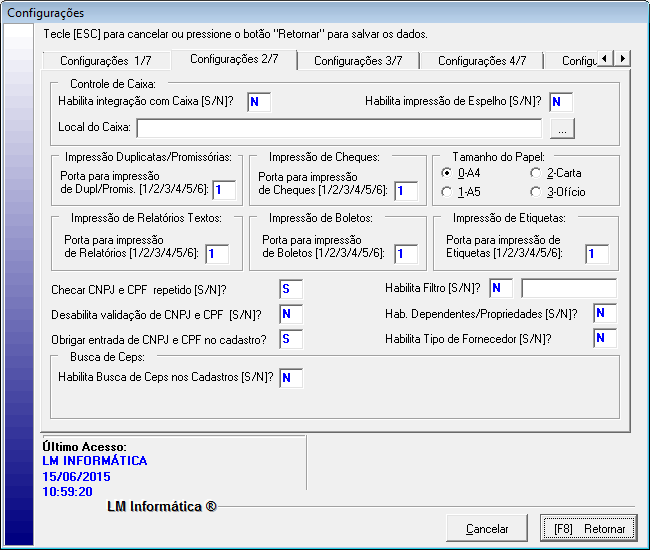Focus the Checar CNPJ e CPF repetido field
The width and height of the screenshot is (650, 550).
click(x=290, y=290)
